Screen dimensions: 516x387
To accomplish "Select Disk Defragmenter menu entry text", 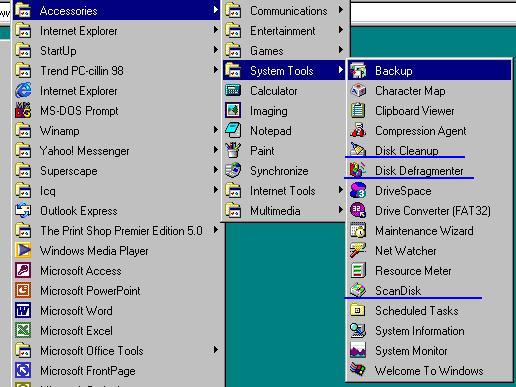I will pos(419,171).
